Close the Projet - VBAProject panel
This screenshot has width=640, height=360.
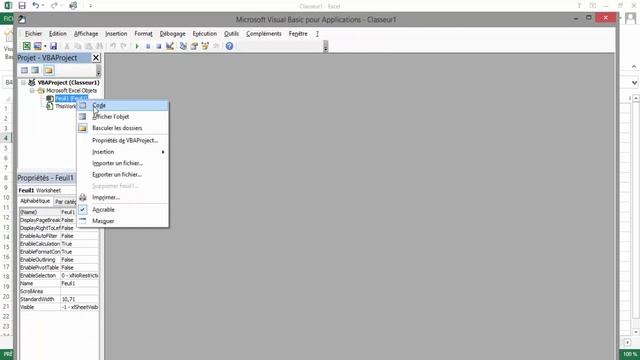click(96, 58)
